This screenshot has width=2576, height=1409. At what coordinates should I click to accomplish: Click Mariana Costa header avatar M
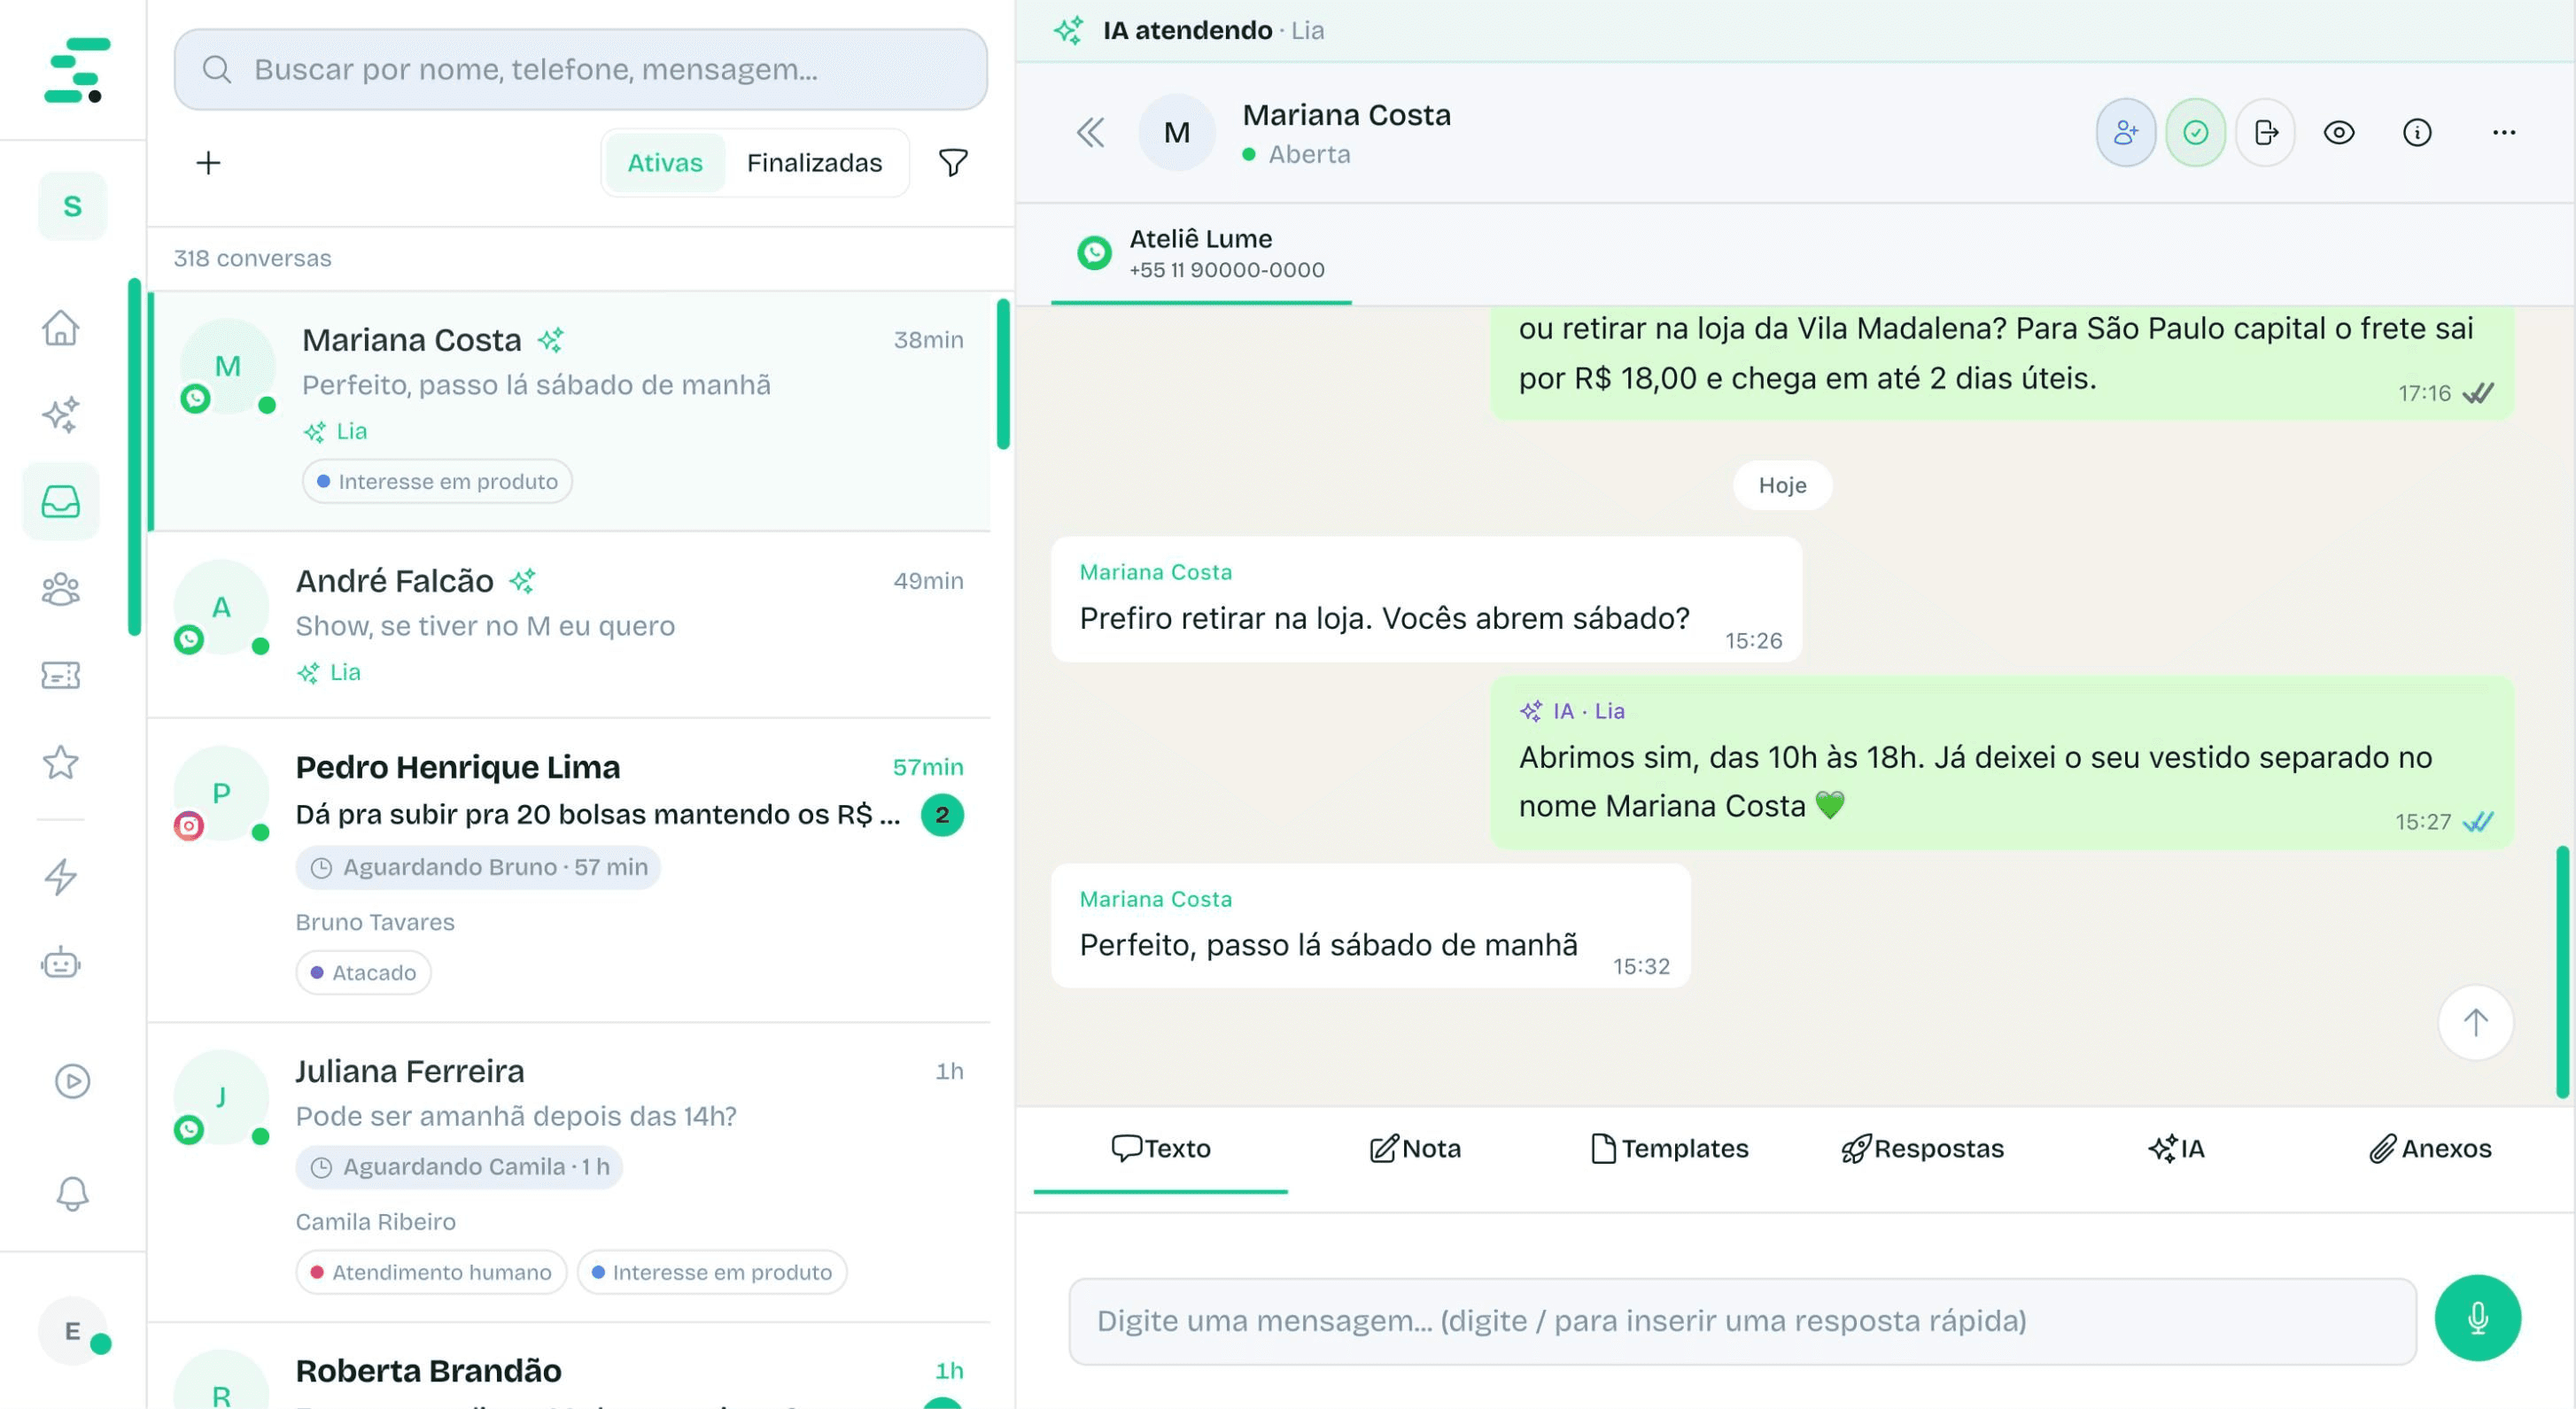tap(1177, 132)
